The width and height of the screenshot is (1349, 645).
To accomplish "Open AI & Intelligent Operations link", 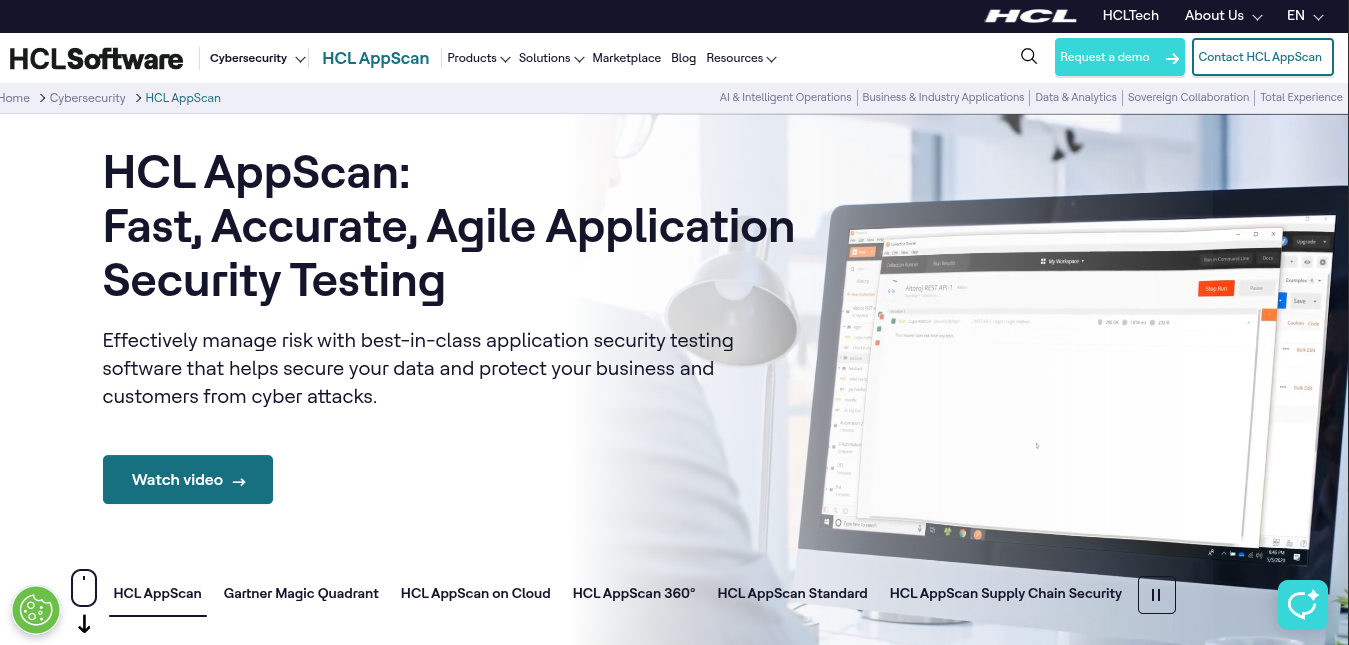I will [785, 98].
